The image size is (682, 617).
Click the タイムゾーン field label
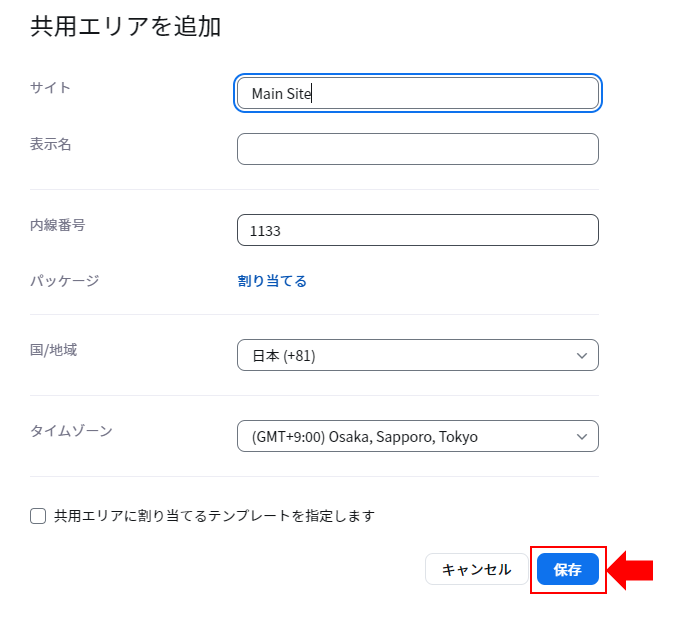[x=71, y=431]
